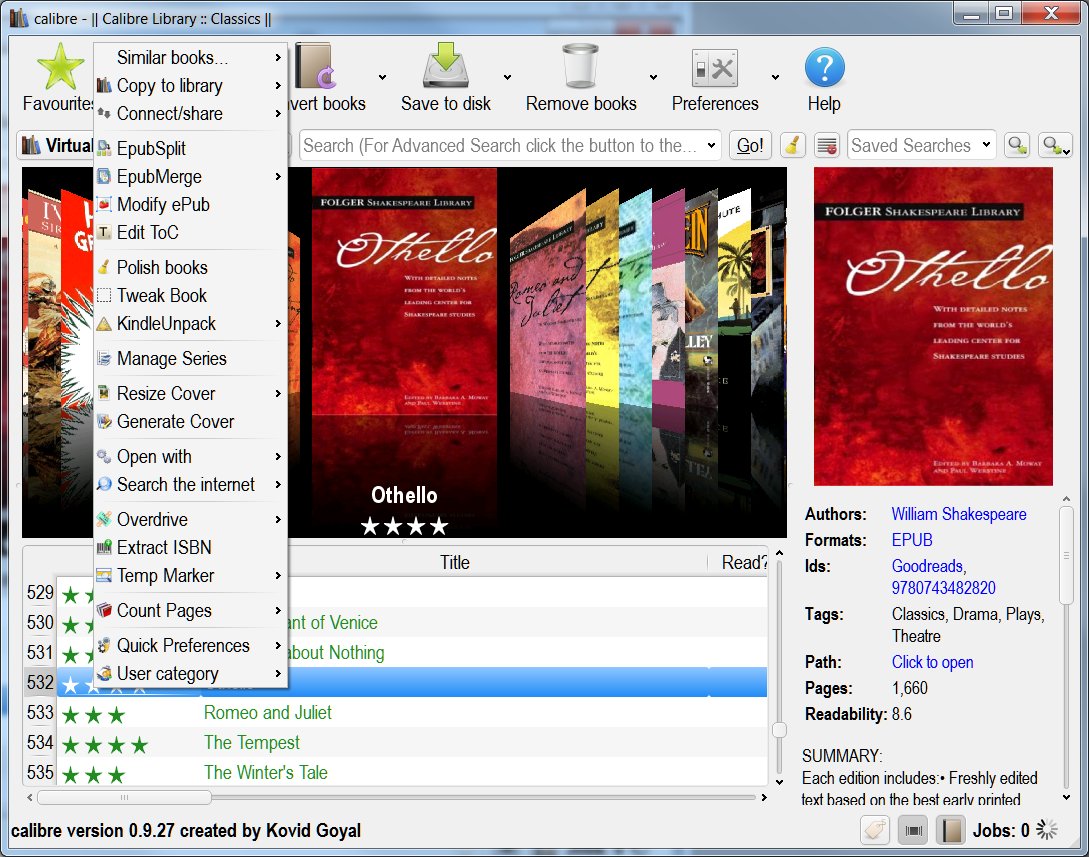This screenshot has width=1089, height=857.
Task: Click the magnifier icon right of Saved Searches
Action: point(1017,145)
